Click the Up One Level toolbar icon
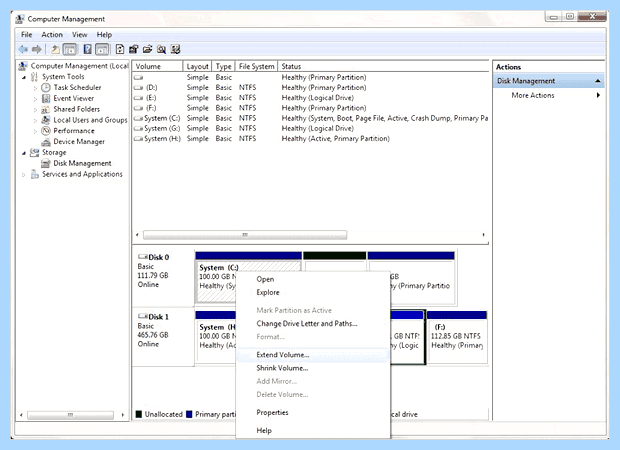This screenshot has width=620, height=450. 55,49
